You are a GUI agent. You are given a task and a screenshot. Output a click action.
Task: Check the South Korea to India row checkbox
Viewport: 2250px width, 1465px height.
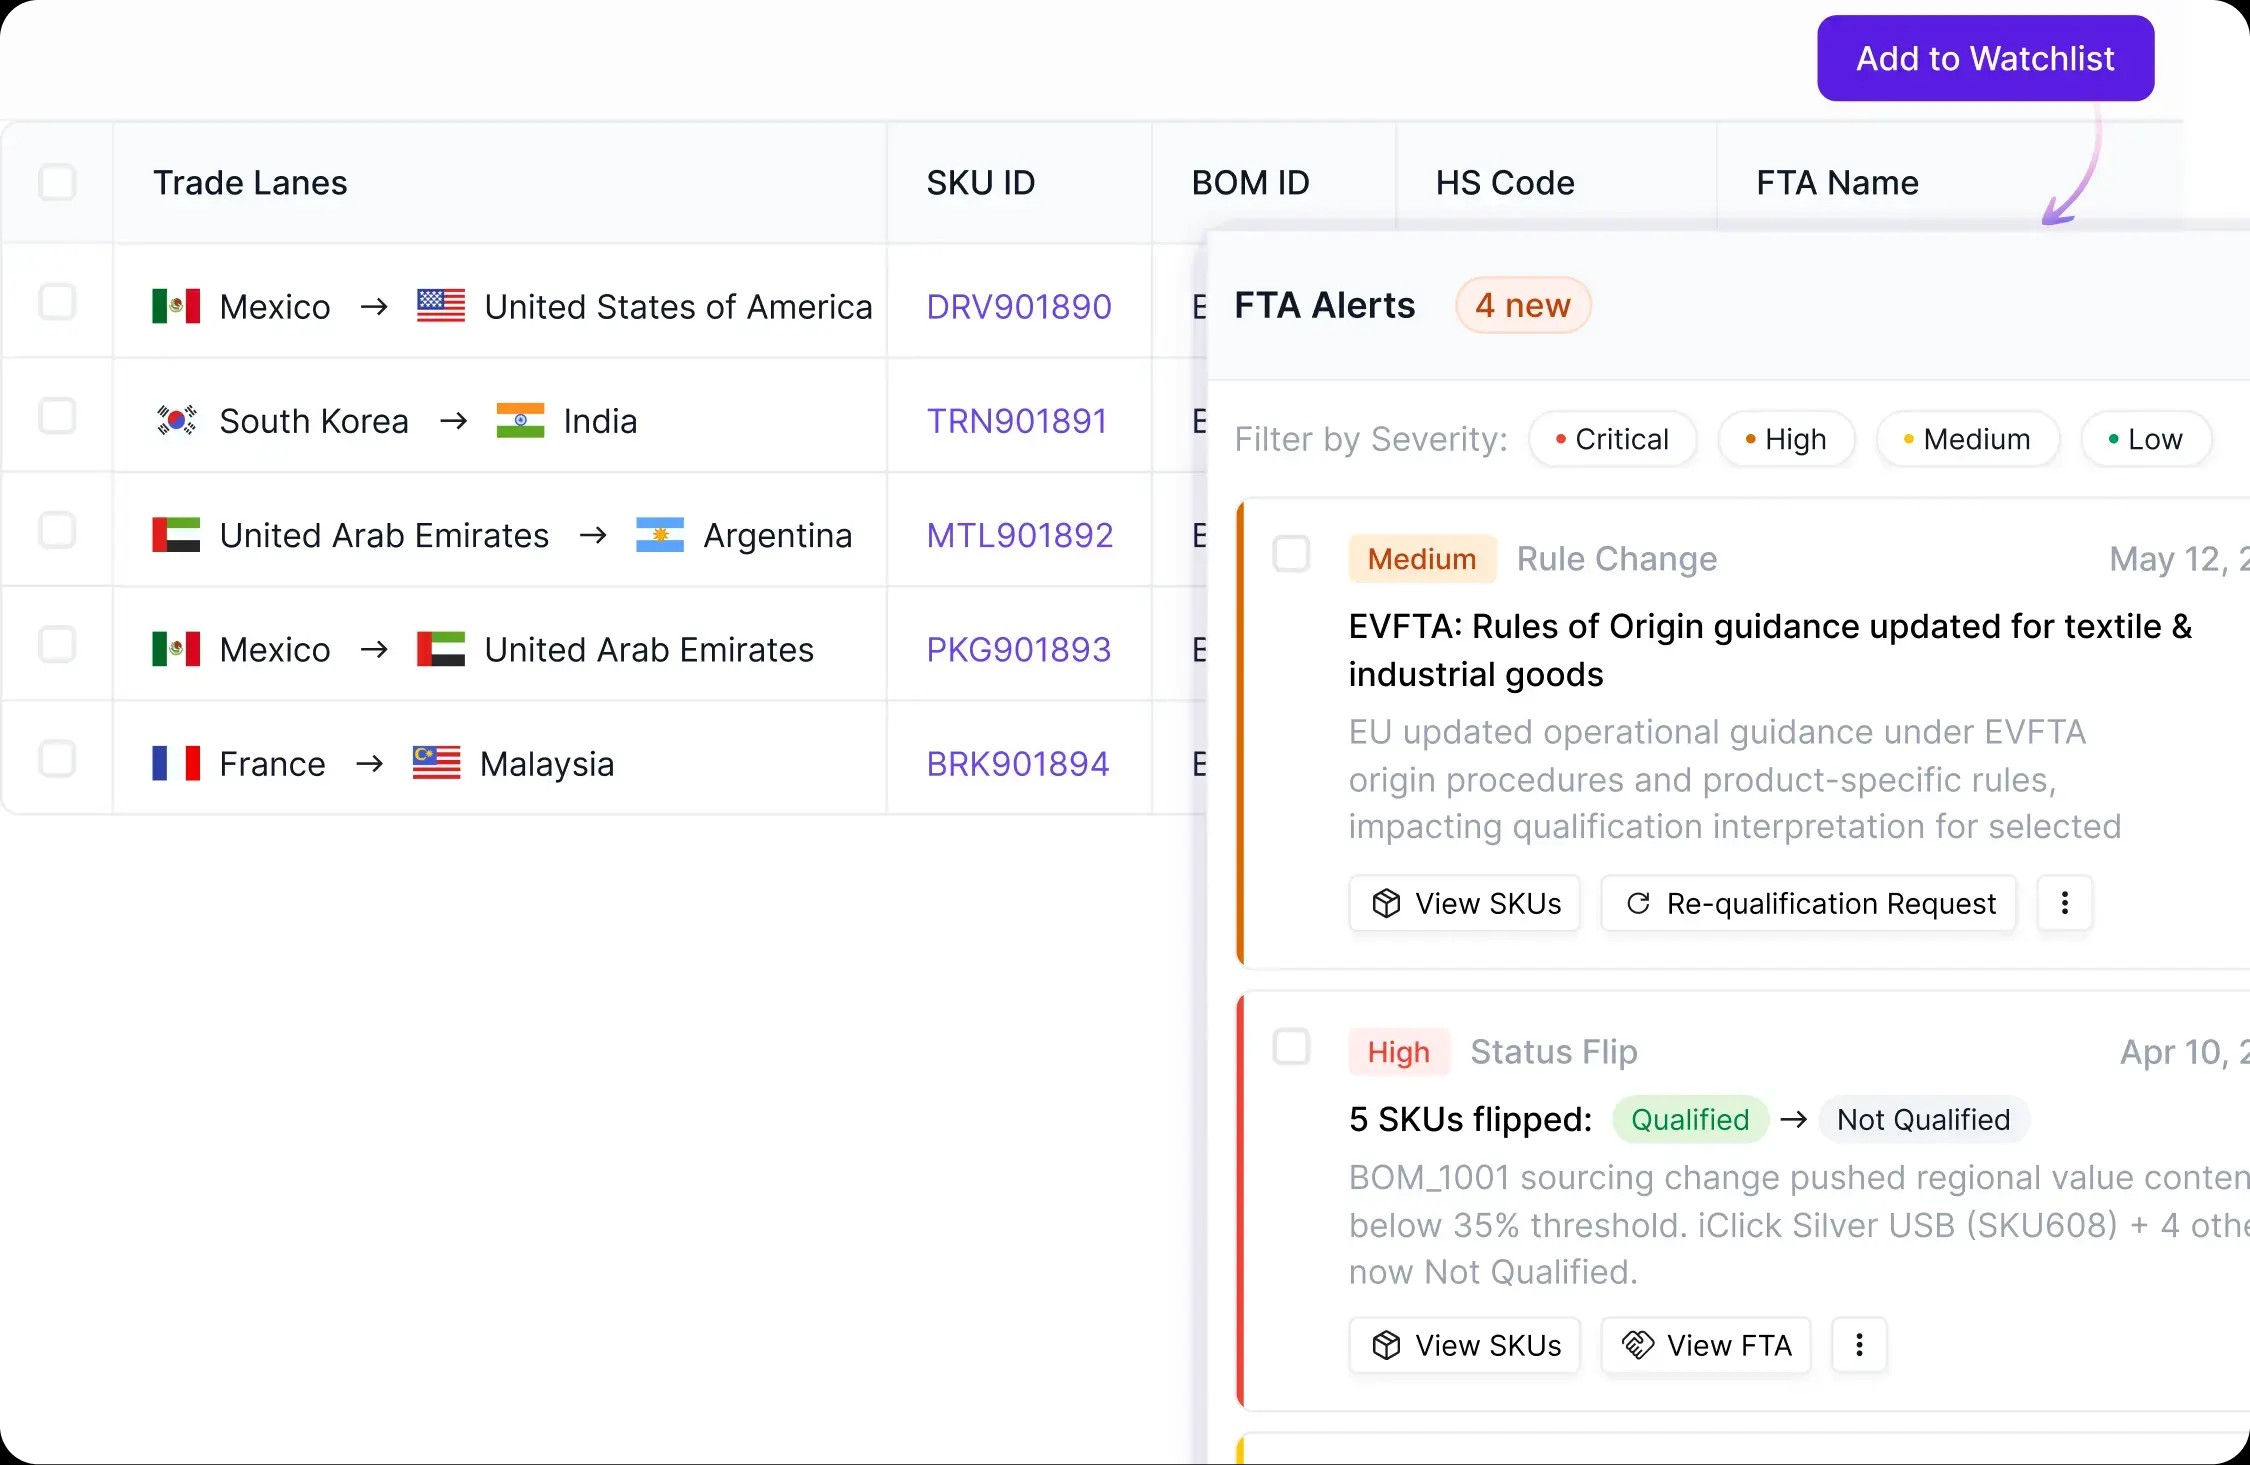click(57, 416)
